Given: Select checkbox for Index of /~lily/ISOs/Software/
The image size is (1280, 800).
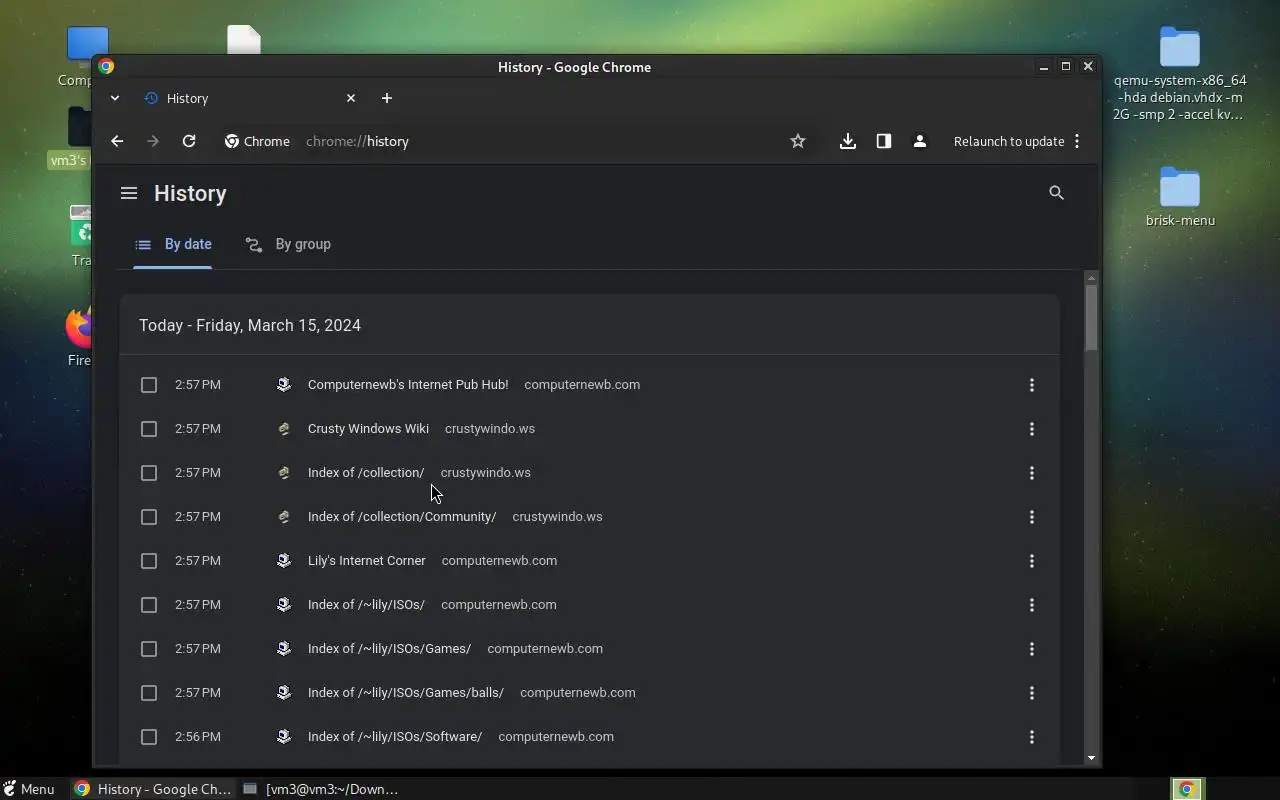Looking at the screenshot, I should 149,737.
